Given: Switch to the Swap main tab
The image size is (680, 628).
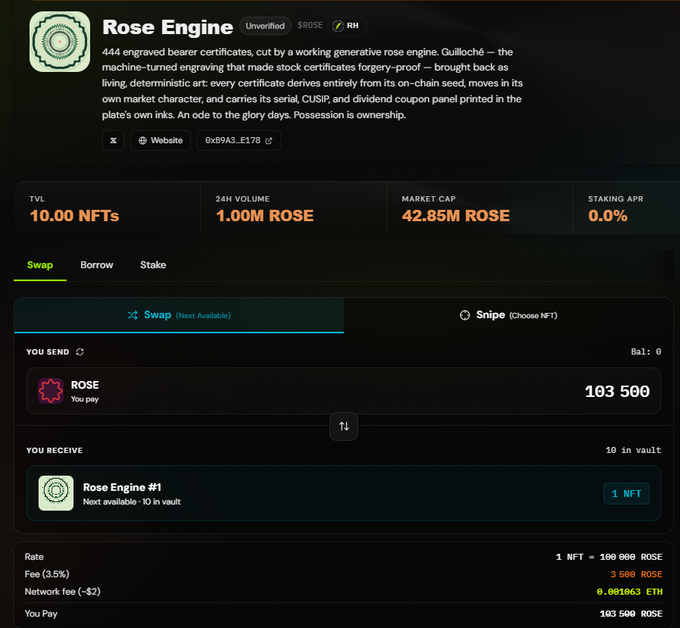Looking at the screenshot, I should click(x=40, y=265).
